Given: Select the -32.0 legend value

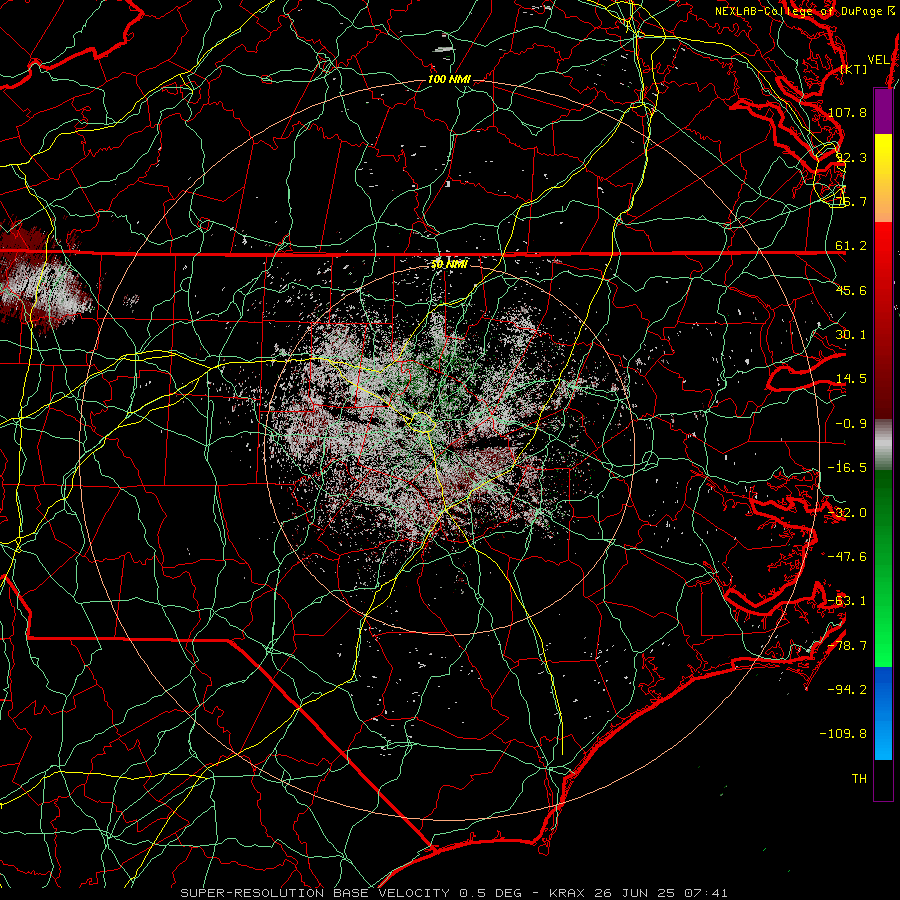Looking at the screenshot, I should tap(847, 513).
